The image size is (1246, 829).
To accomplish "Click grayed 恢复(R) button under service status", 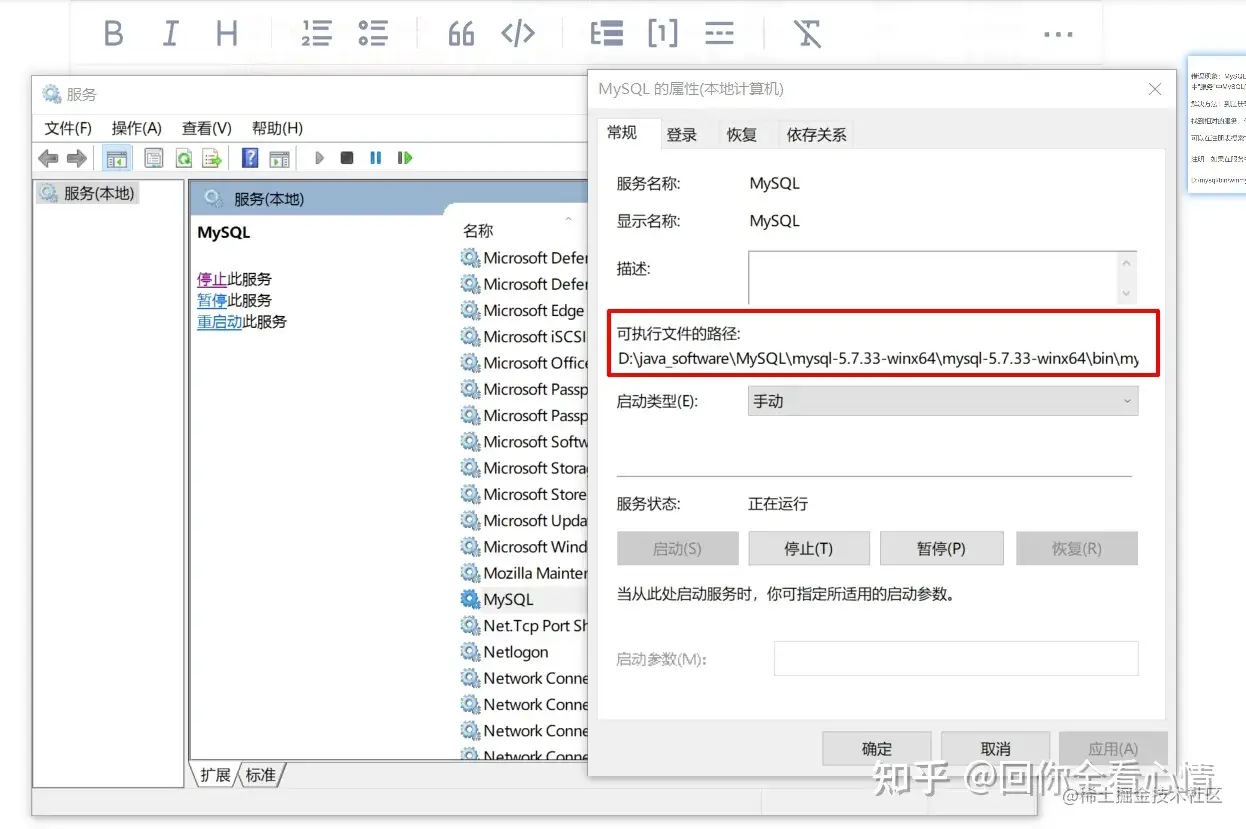I will pos(1077,548).
